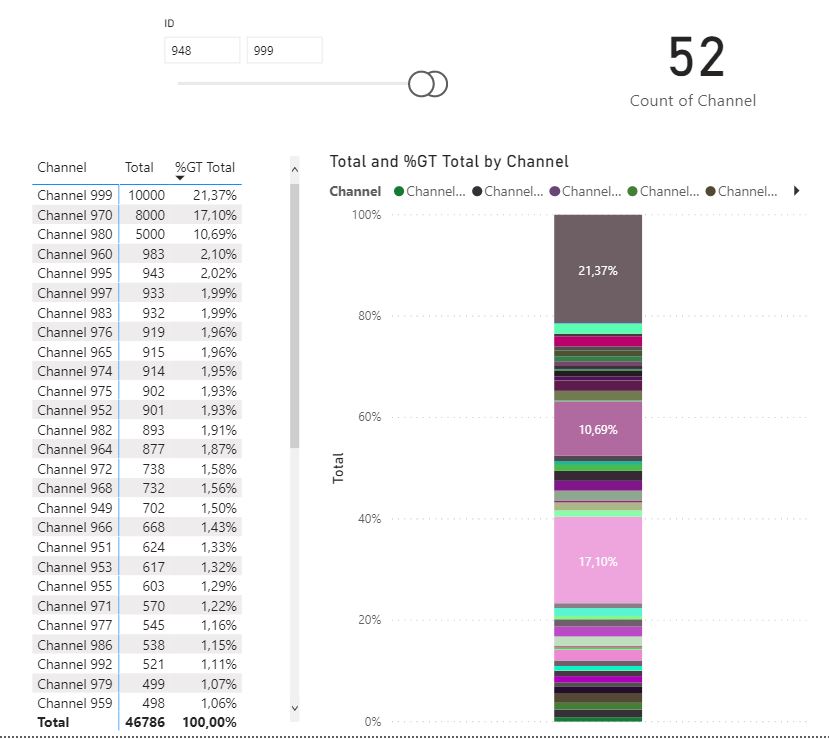Select the Channel 975 row
Image resolution: width=829 pixels, height=739 pixels.
point(137,391)
